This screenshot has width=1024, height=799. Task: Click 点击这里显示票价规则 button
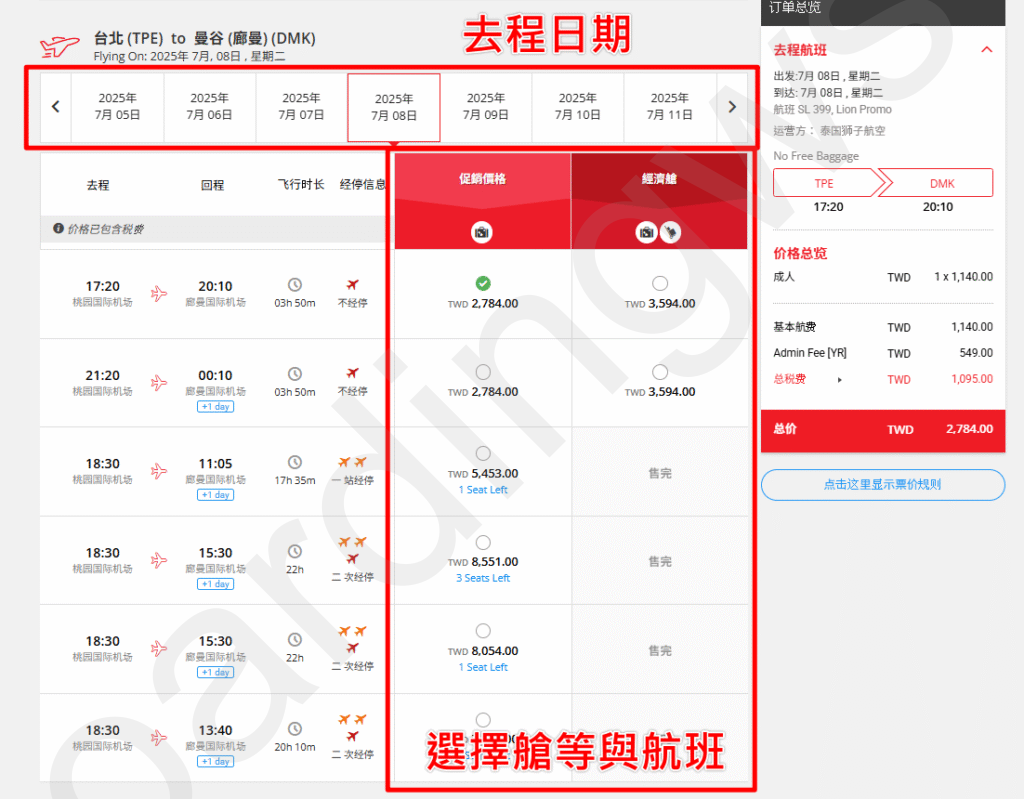coord(882,485)
